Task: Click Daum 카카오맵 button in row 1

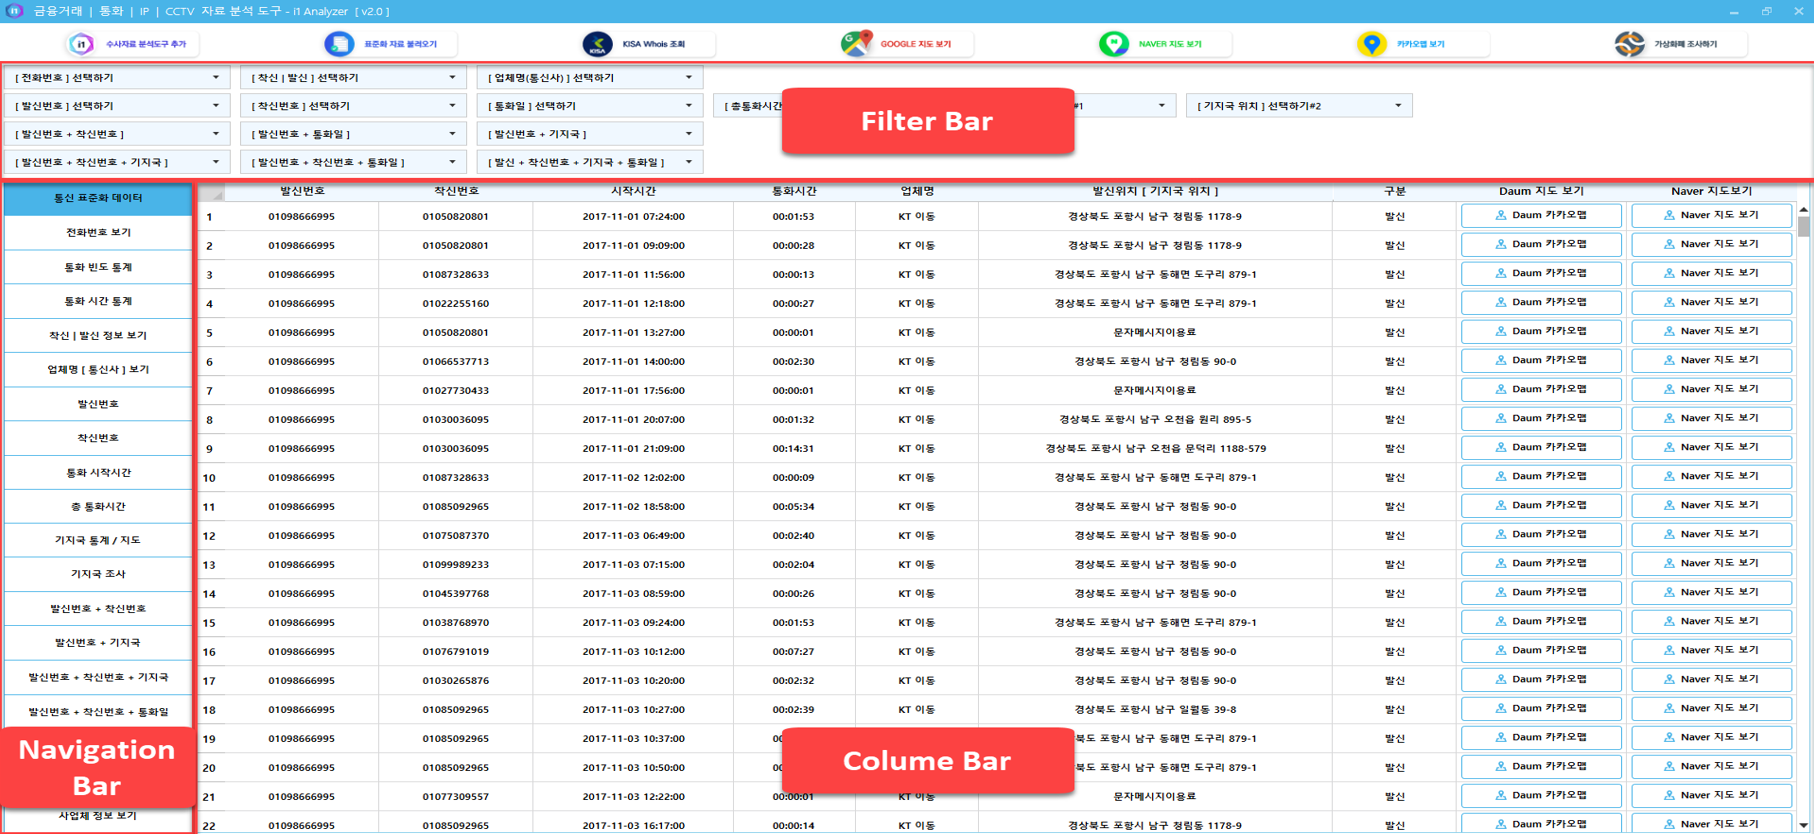Action: pos(1540,216)
